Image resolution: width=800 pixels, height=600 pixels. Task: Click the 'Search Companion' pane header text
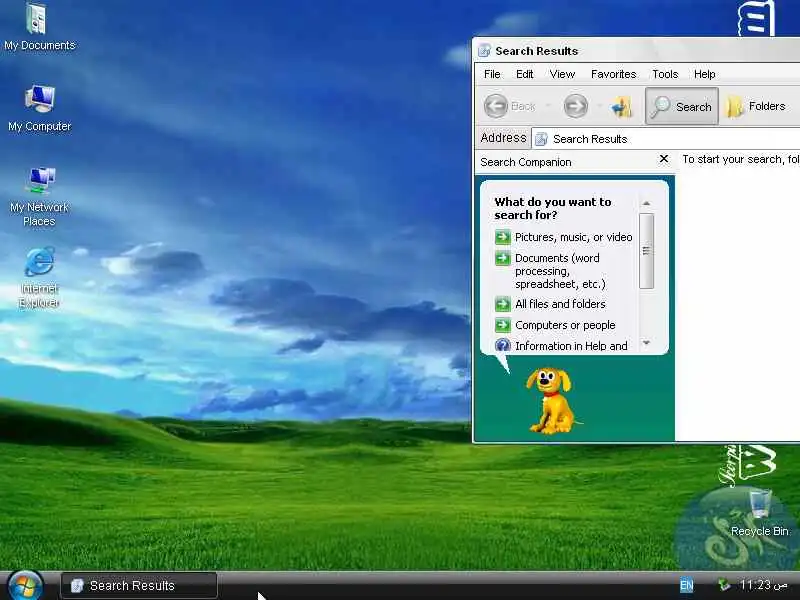click(526, 162)
